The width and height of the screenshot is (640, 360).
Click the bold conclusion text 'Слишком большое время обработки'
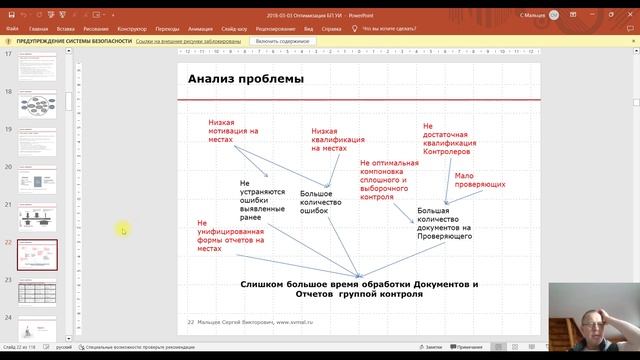(359, 289)
